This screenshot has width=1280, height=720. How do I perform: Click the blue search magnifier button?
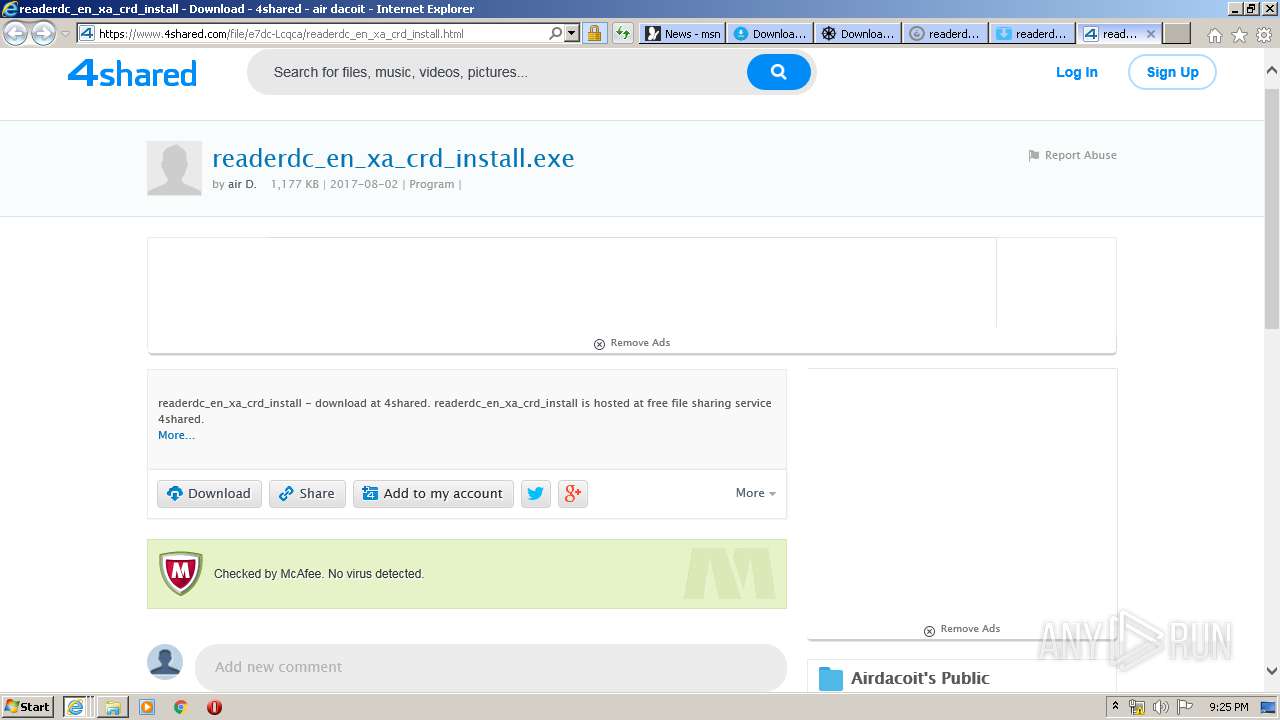778,72
